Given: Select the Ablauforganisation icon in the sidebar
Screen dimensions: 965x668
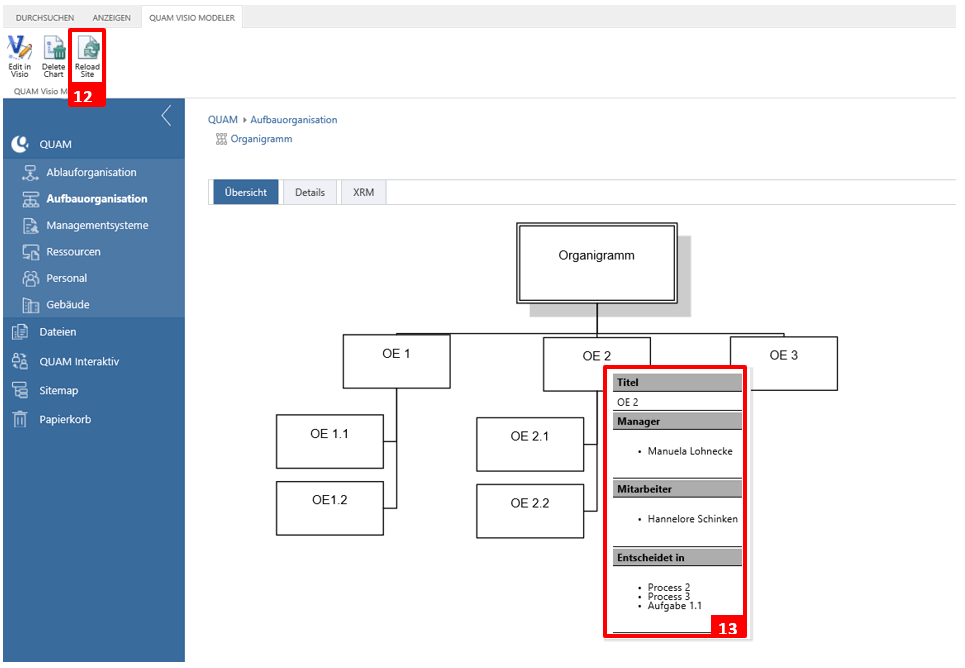Looking at the screenshot, I should coord(30,173).
